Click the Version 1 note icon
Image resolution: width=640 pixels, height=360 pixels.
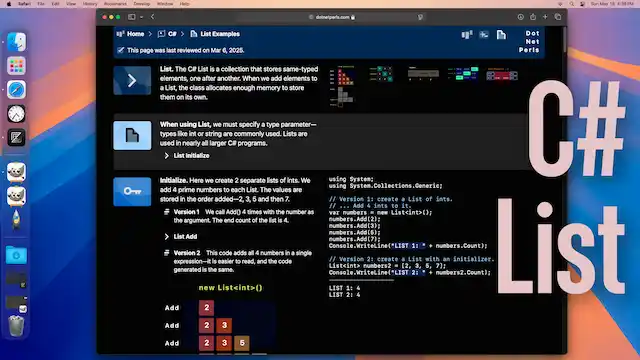pyautogui.click(x=167, y=212)
